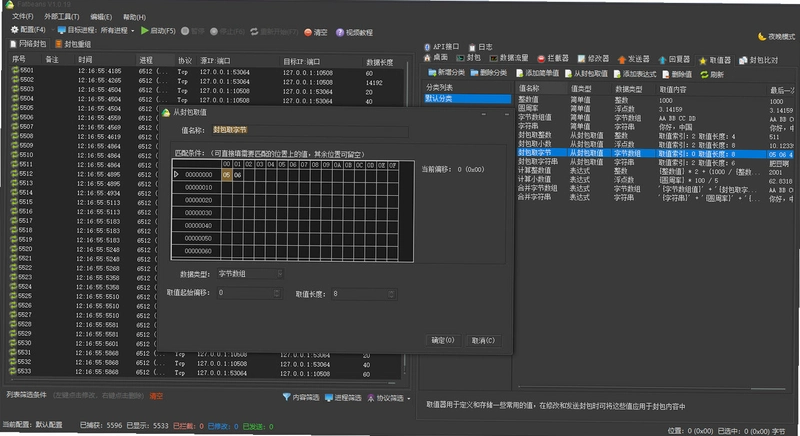This screenshot has width=800, height=436.
Task: Open the 内容筛选 content filter funnel
Action: 286,397
